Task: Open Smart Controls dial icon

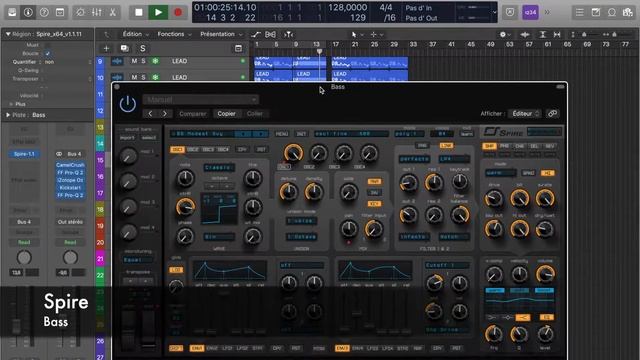Action: [80, 12]
